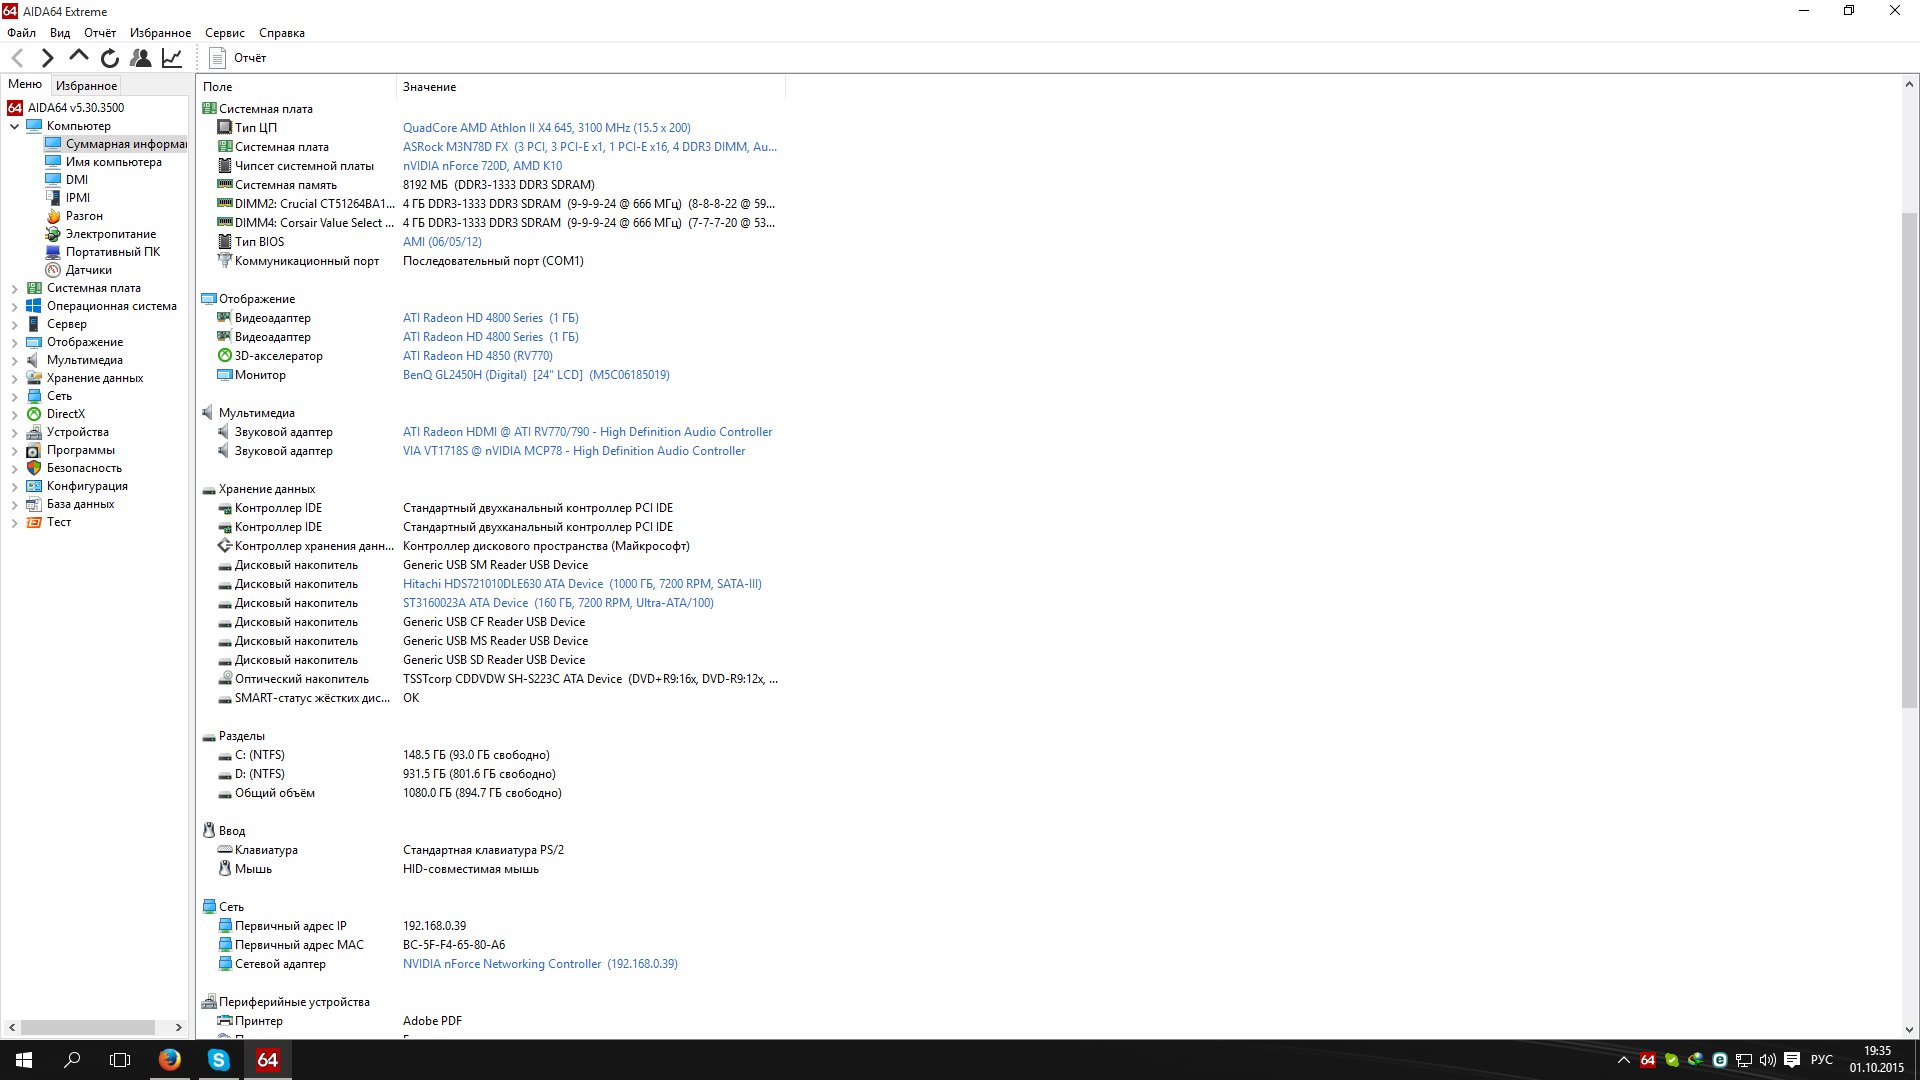Screen dimensions: 1920x1080
Task: Expand the DirectX tree node
Action: [14, 414]
